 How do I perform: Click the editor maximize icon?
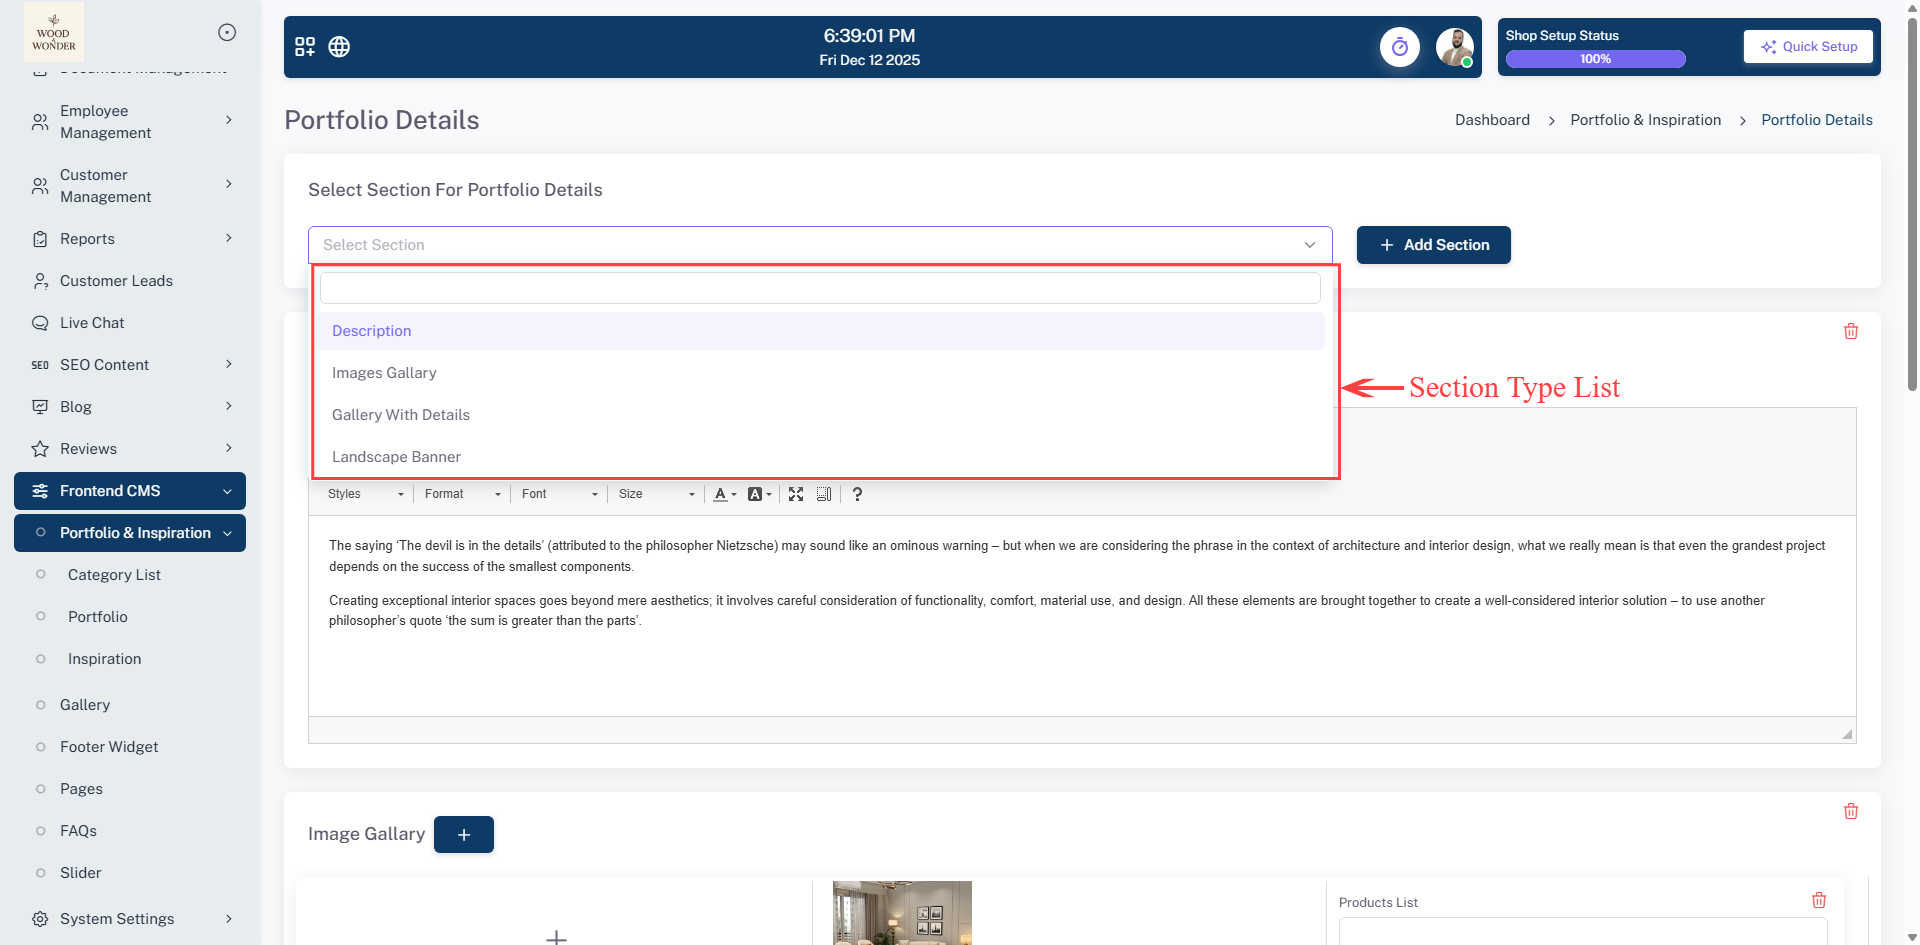coord(796,494)
